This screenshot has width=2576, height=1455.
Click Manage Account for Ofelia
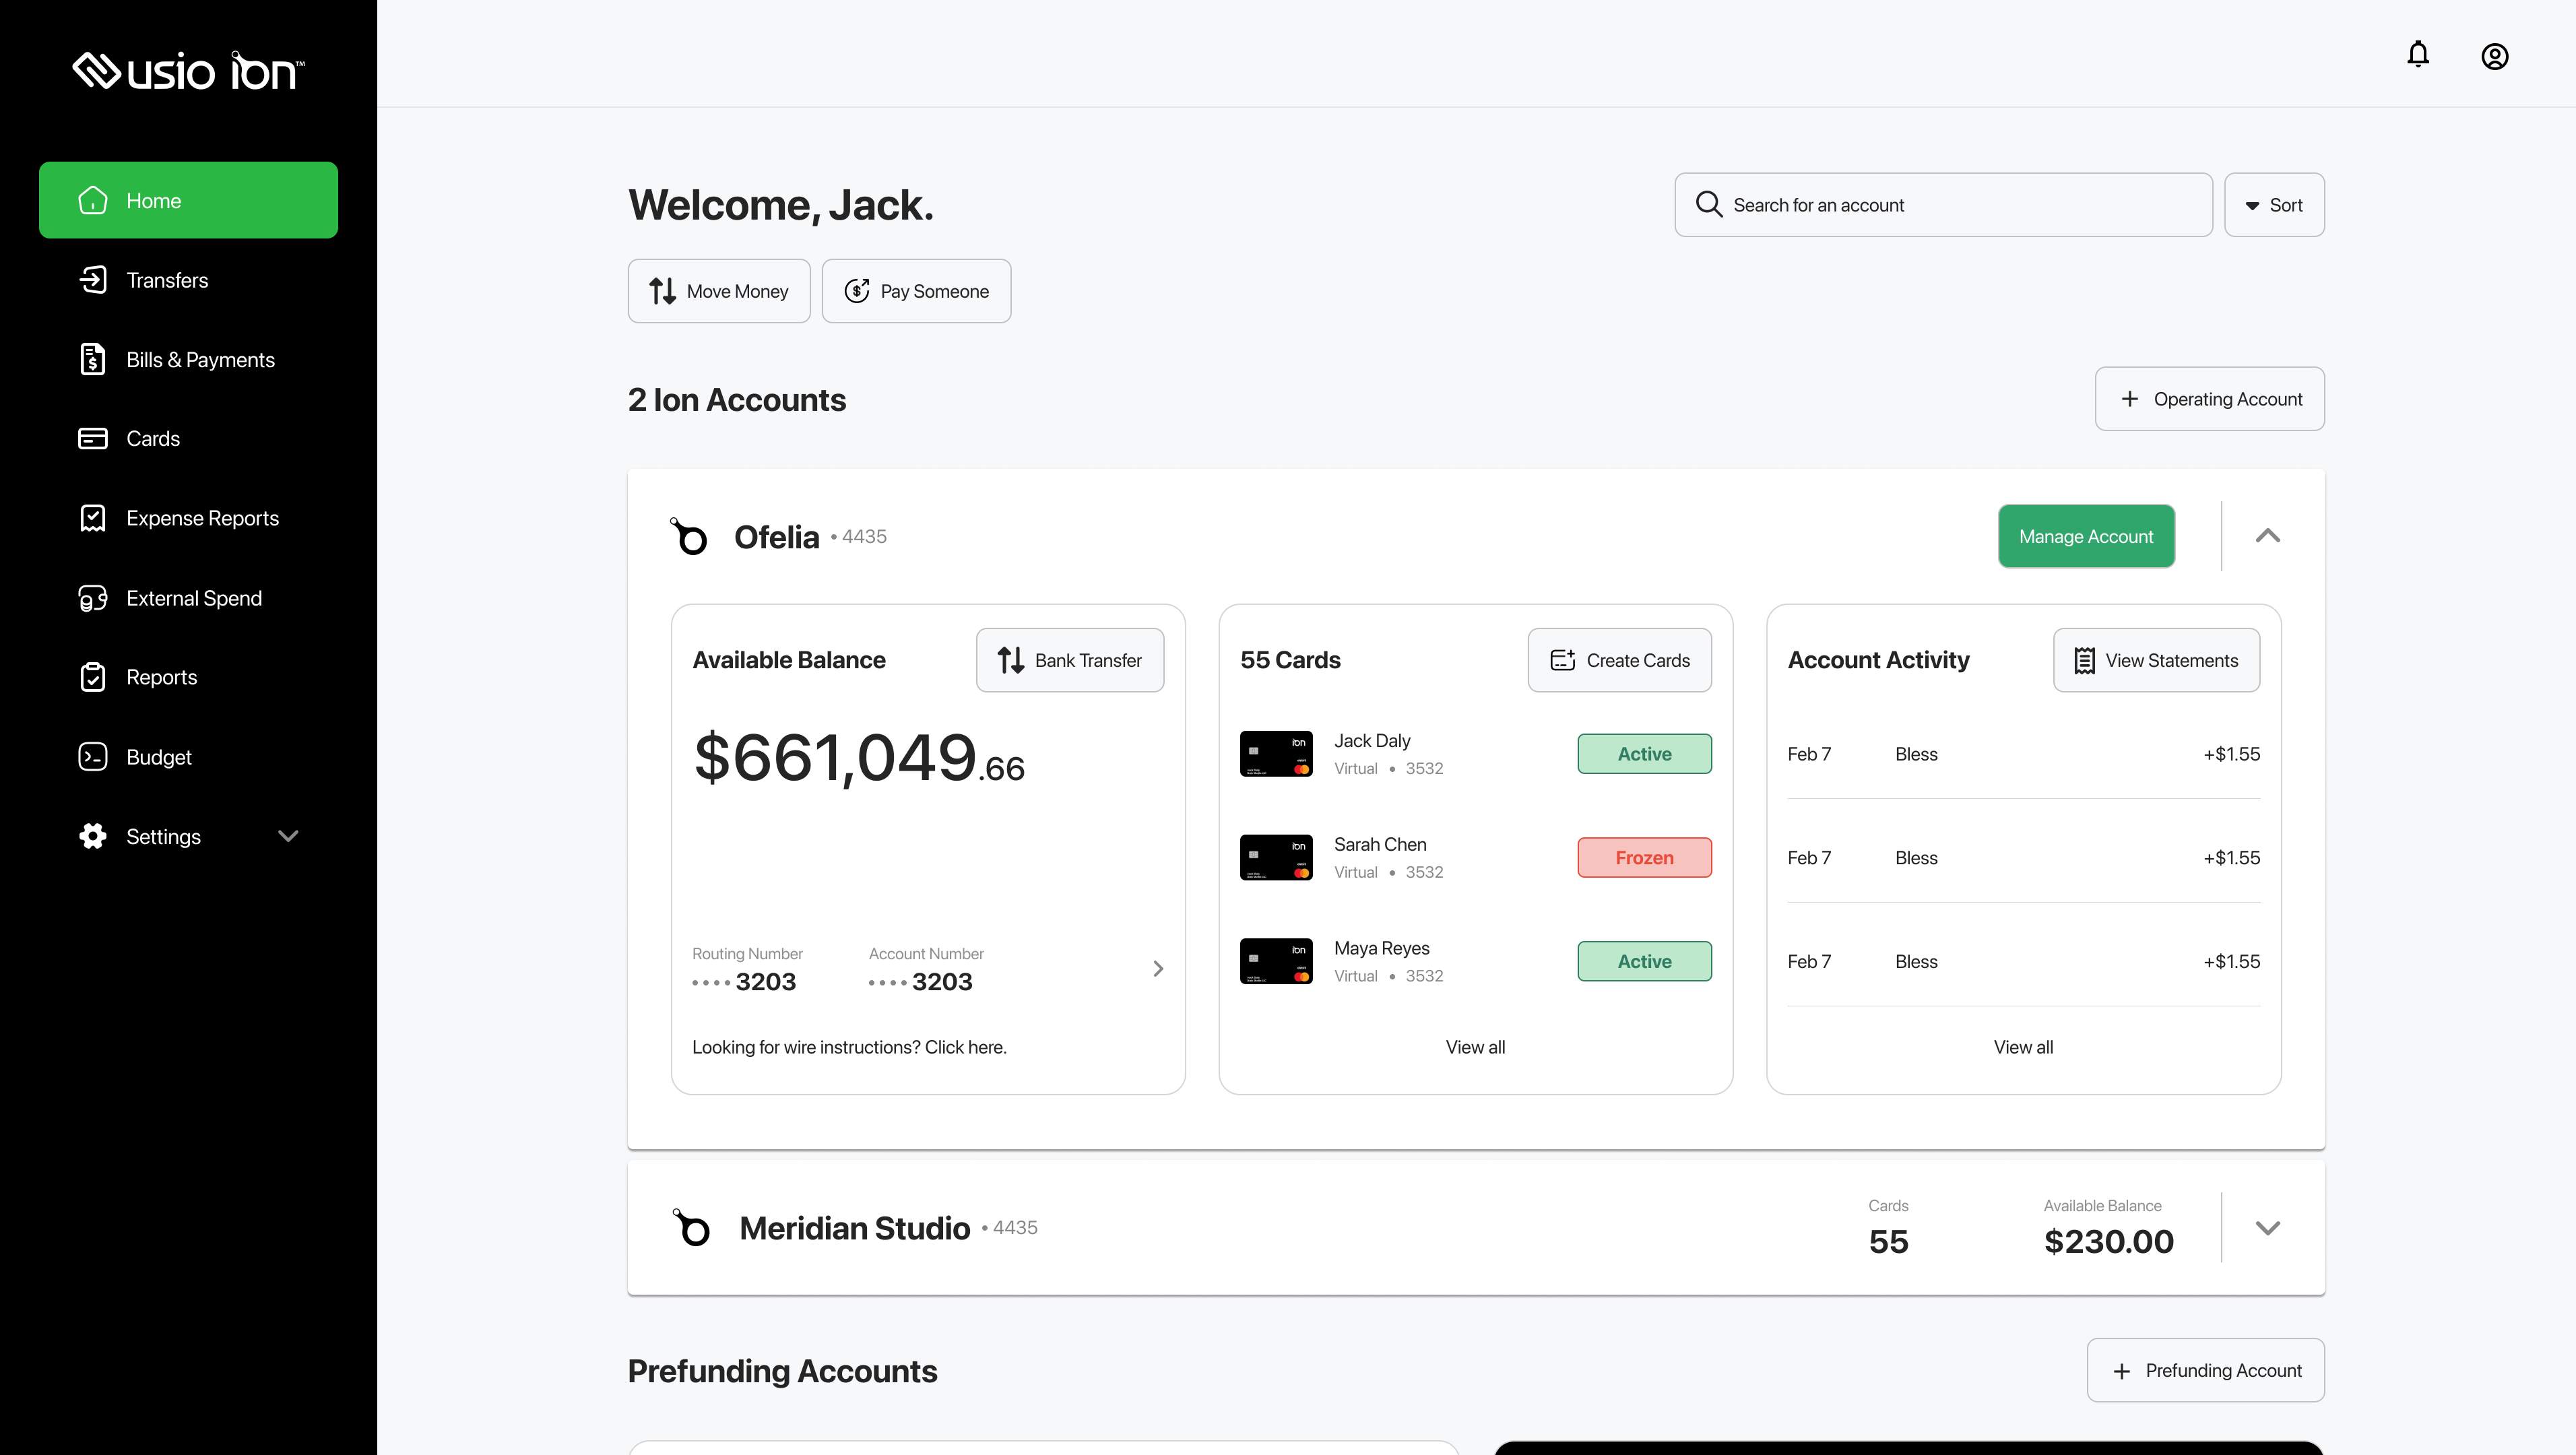coord(2086,536)
